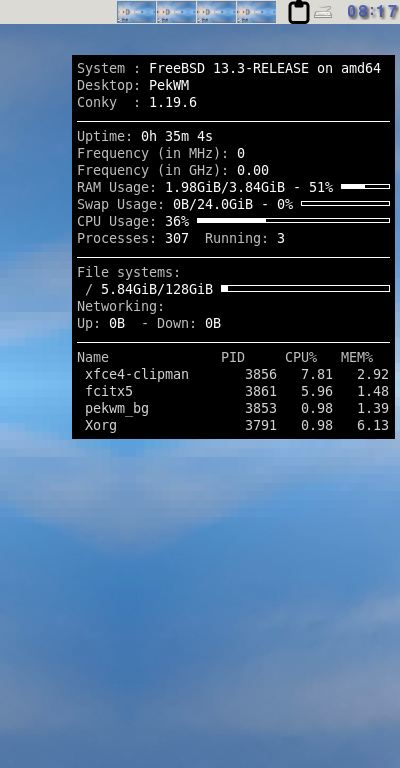The height and width of the screenshot is (768, 400).
Task: Click the root filesystem usage bar
Action: click(306, 288)
